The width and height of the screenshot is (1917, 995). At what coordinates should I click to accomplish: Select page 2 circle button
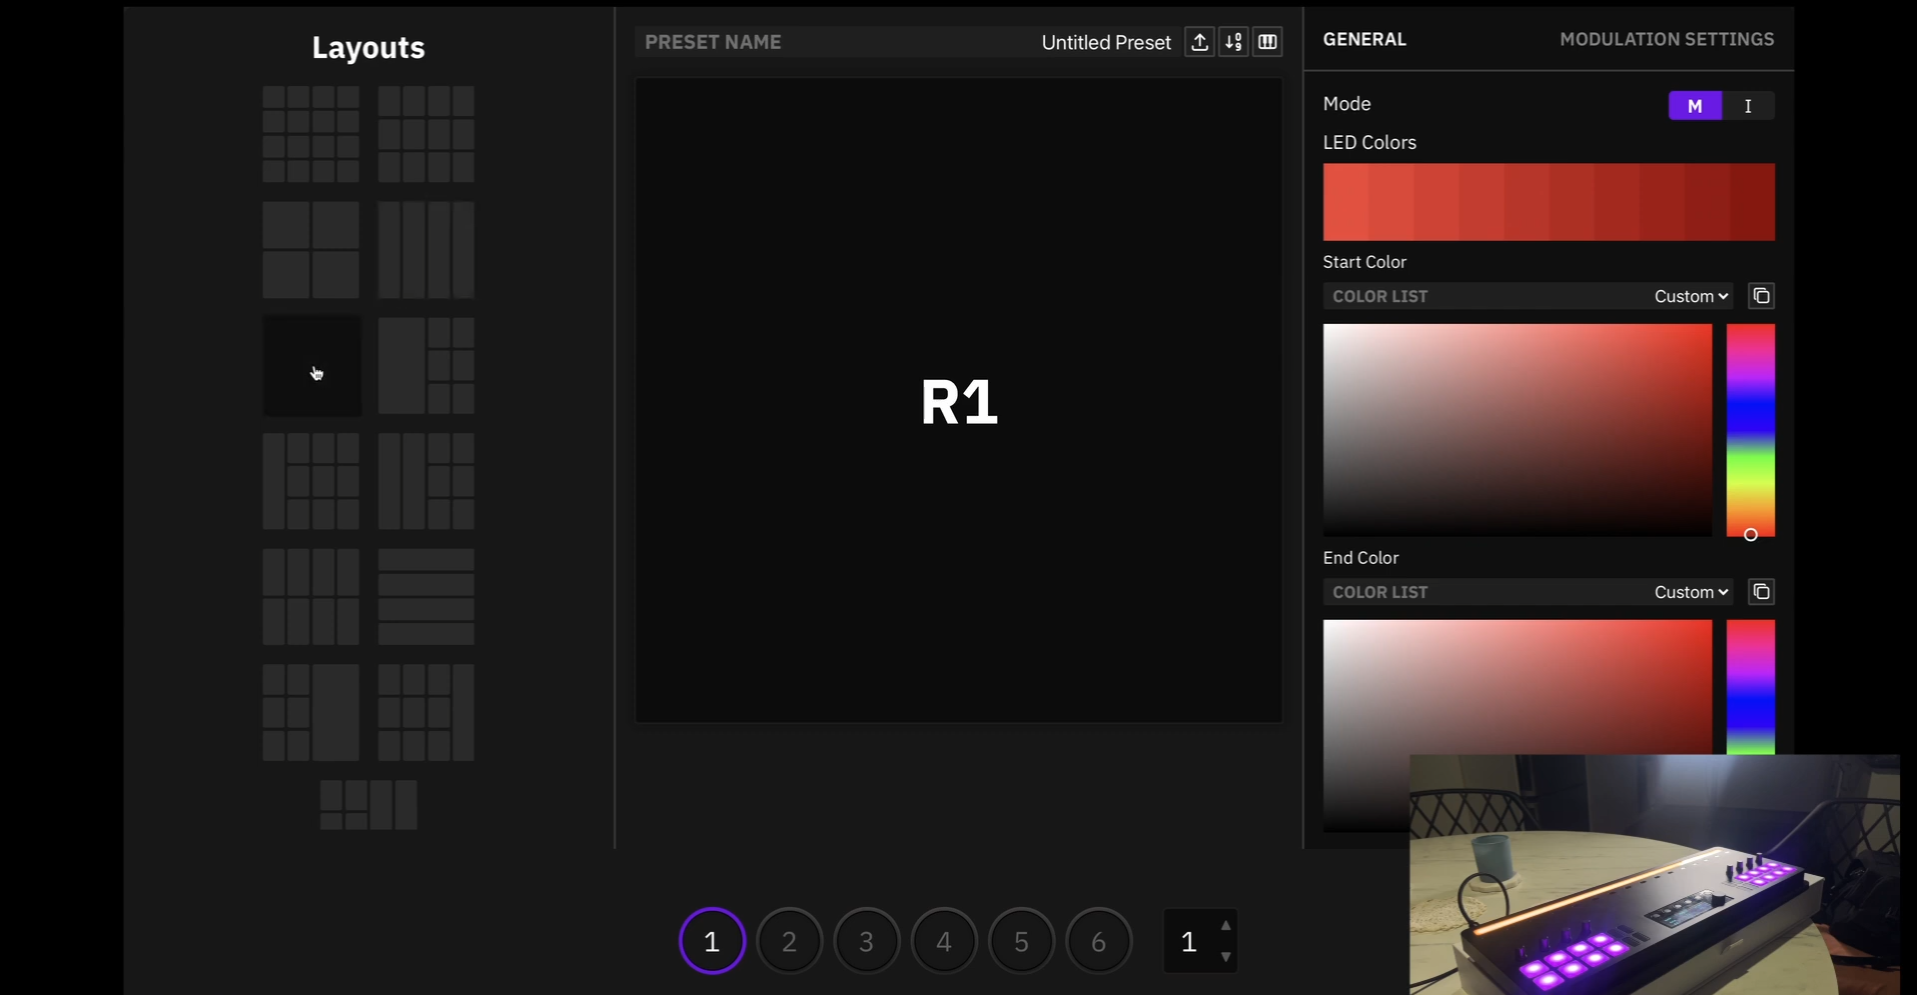[x=789, y=941]
